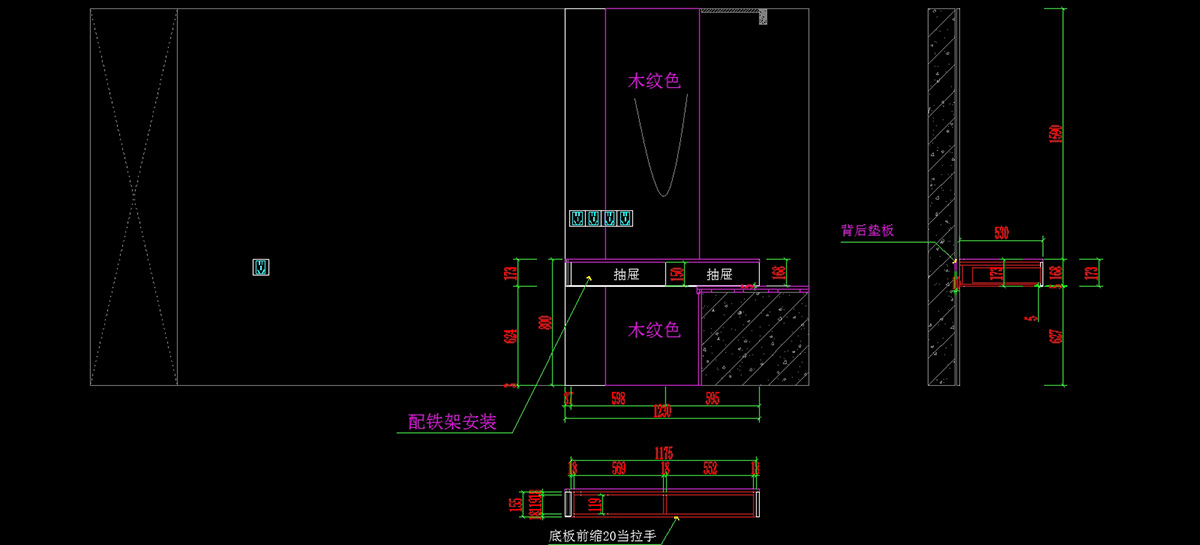The height and width of the screenshot is (545, 1200).
Task: Click the 背后垫板 annotation label
Action: 867,230
